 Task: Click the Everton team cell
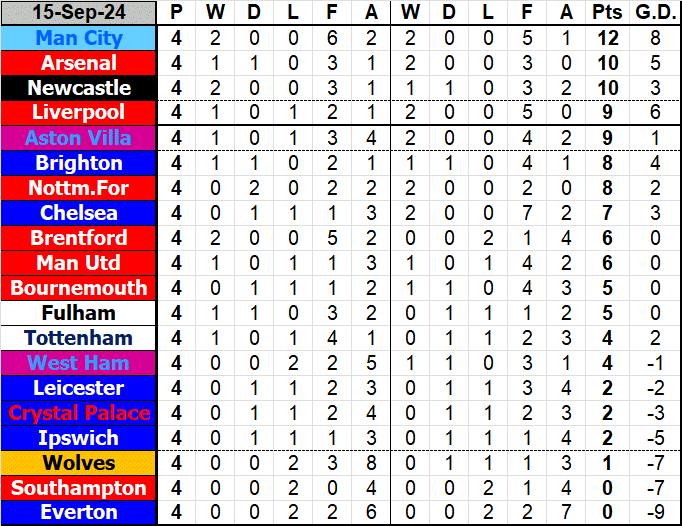pyautogui.click(x=79, y=513)
